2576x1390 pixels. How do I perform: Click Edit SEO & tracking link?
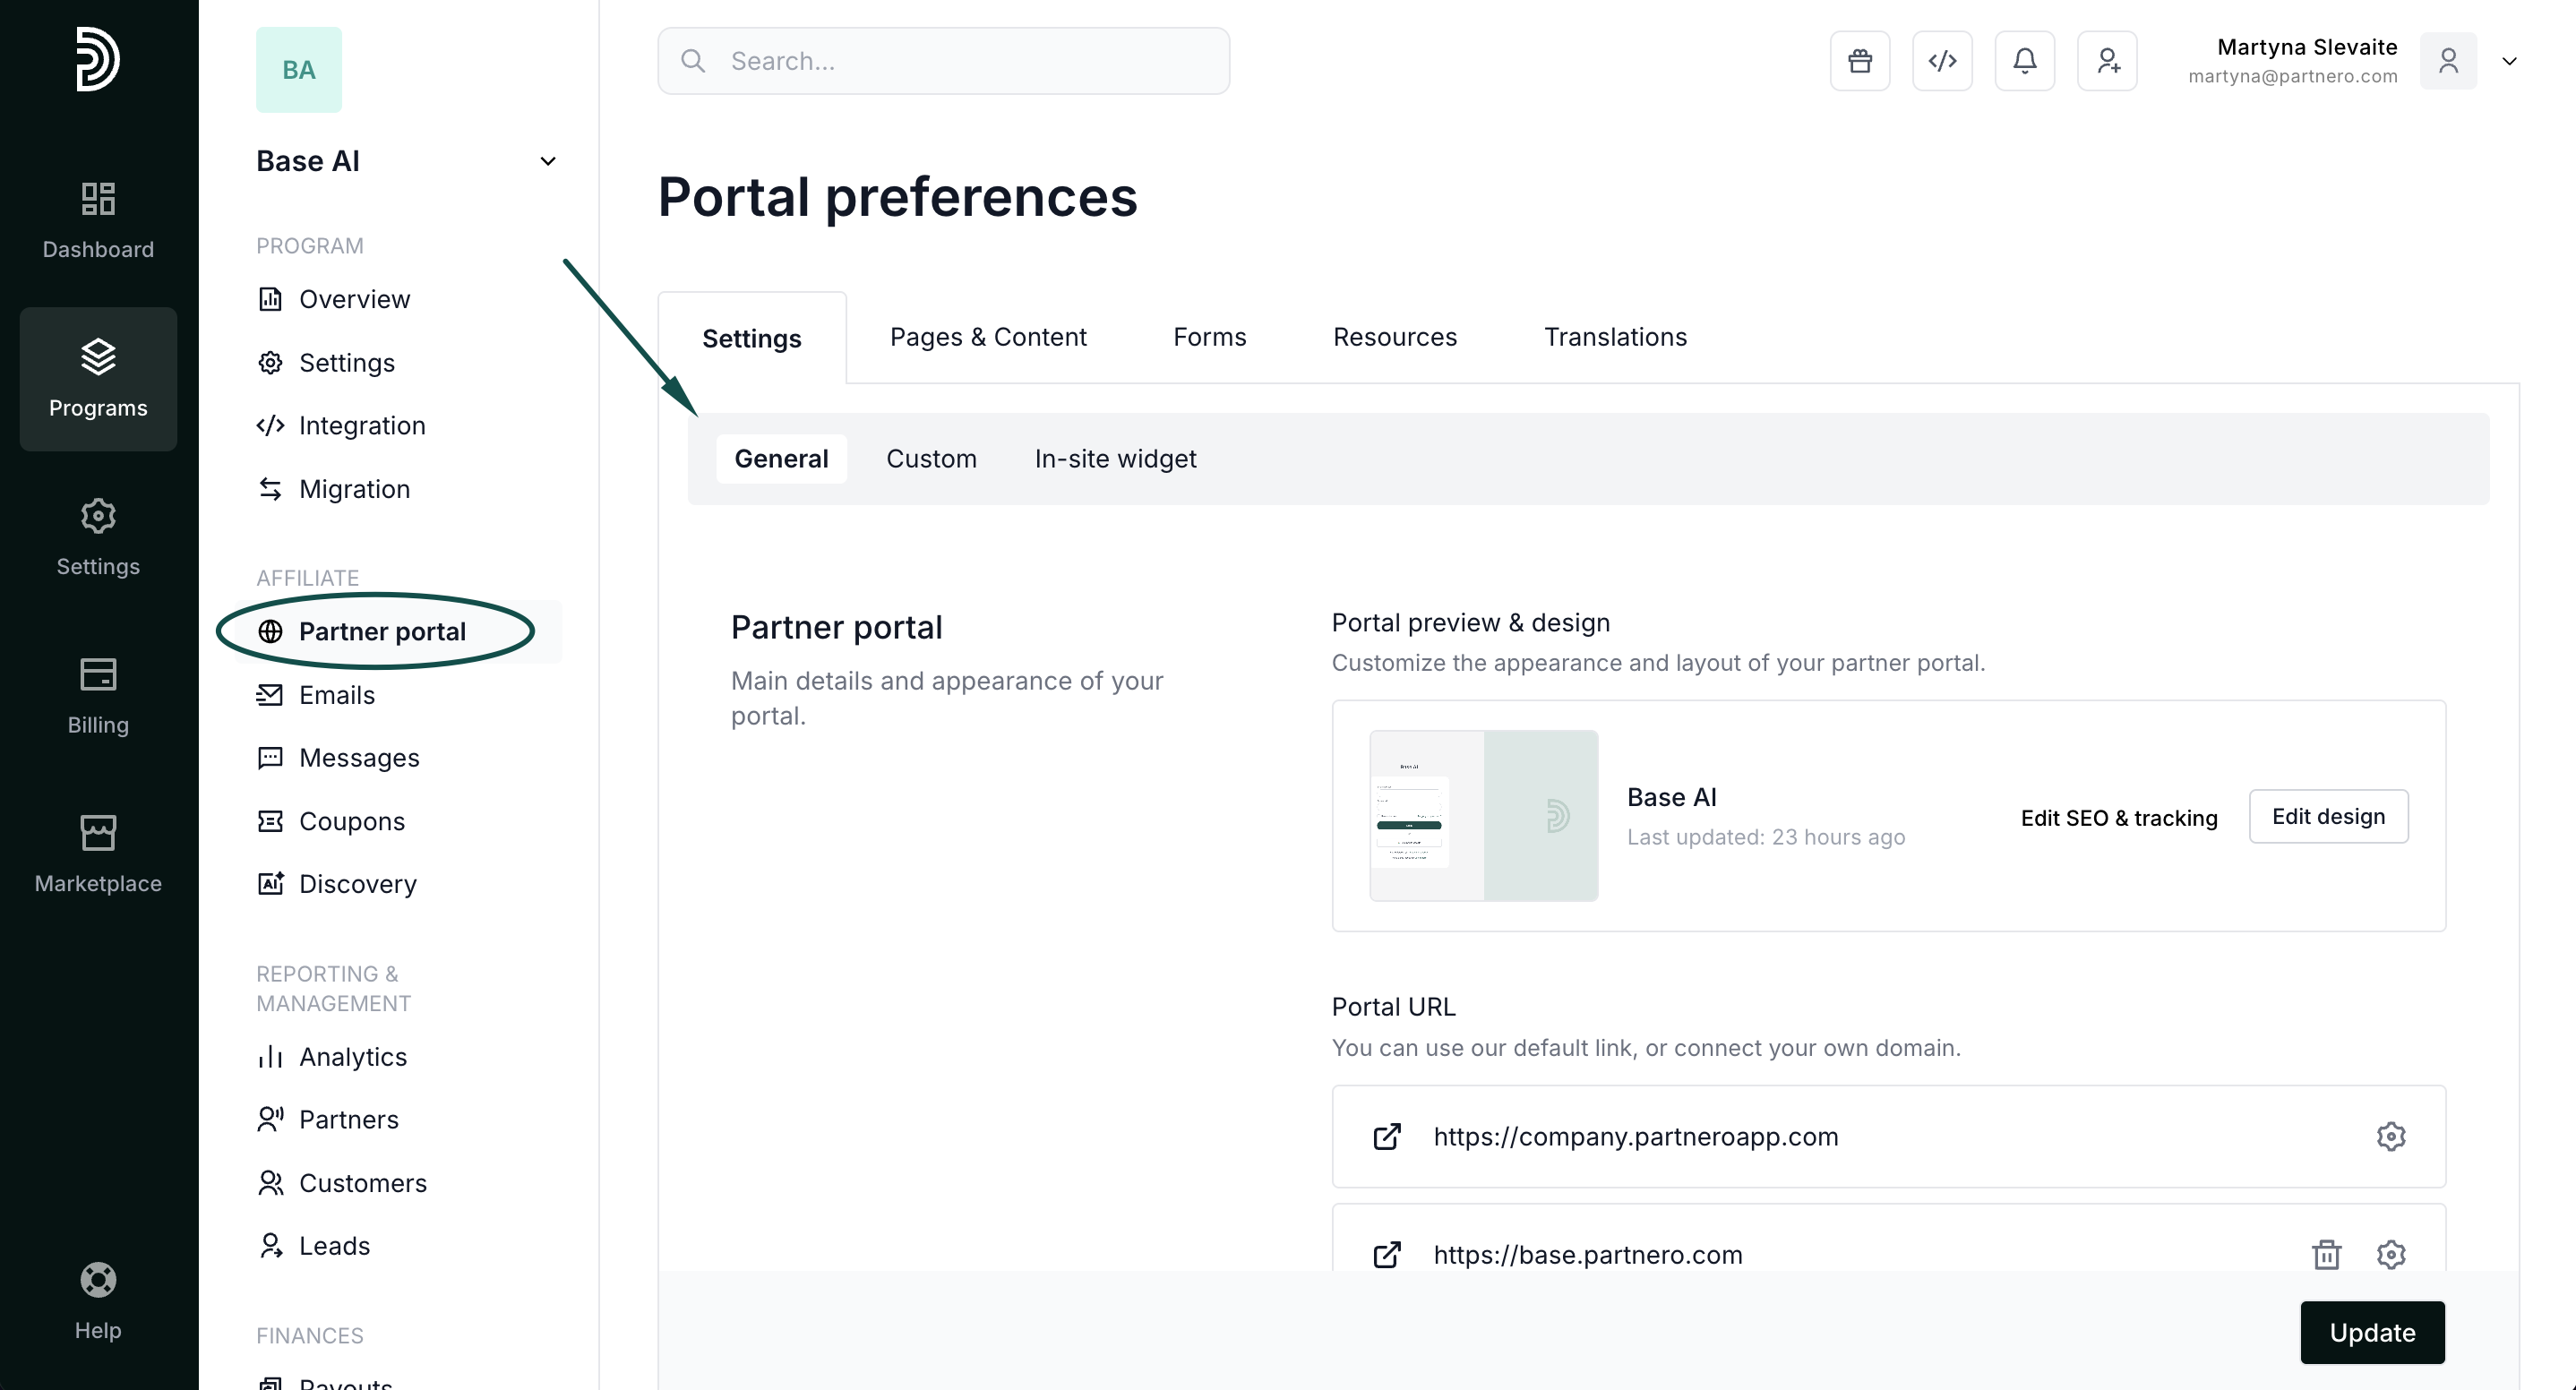tap(2118, 818)
